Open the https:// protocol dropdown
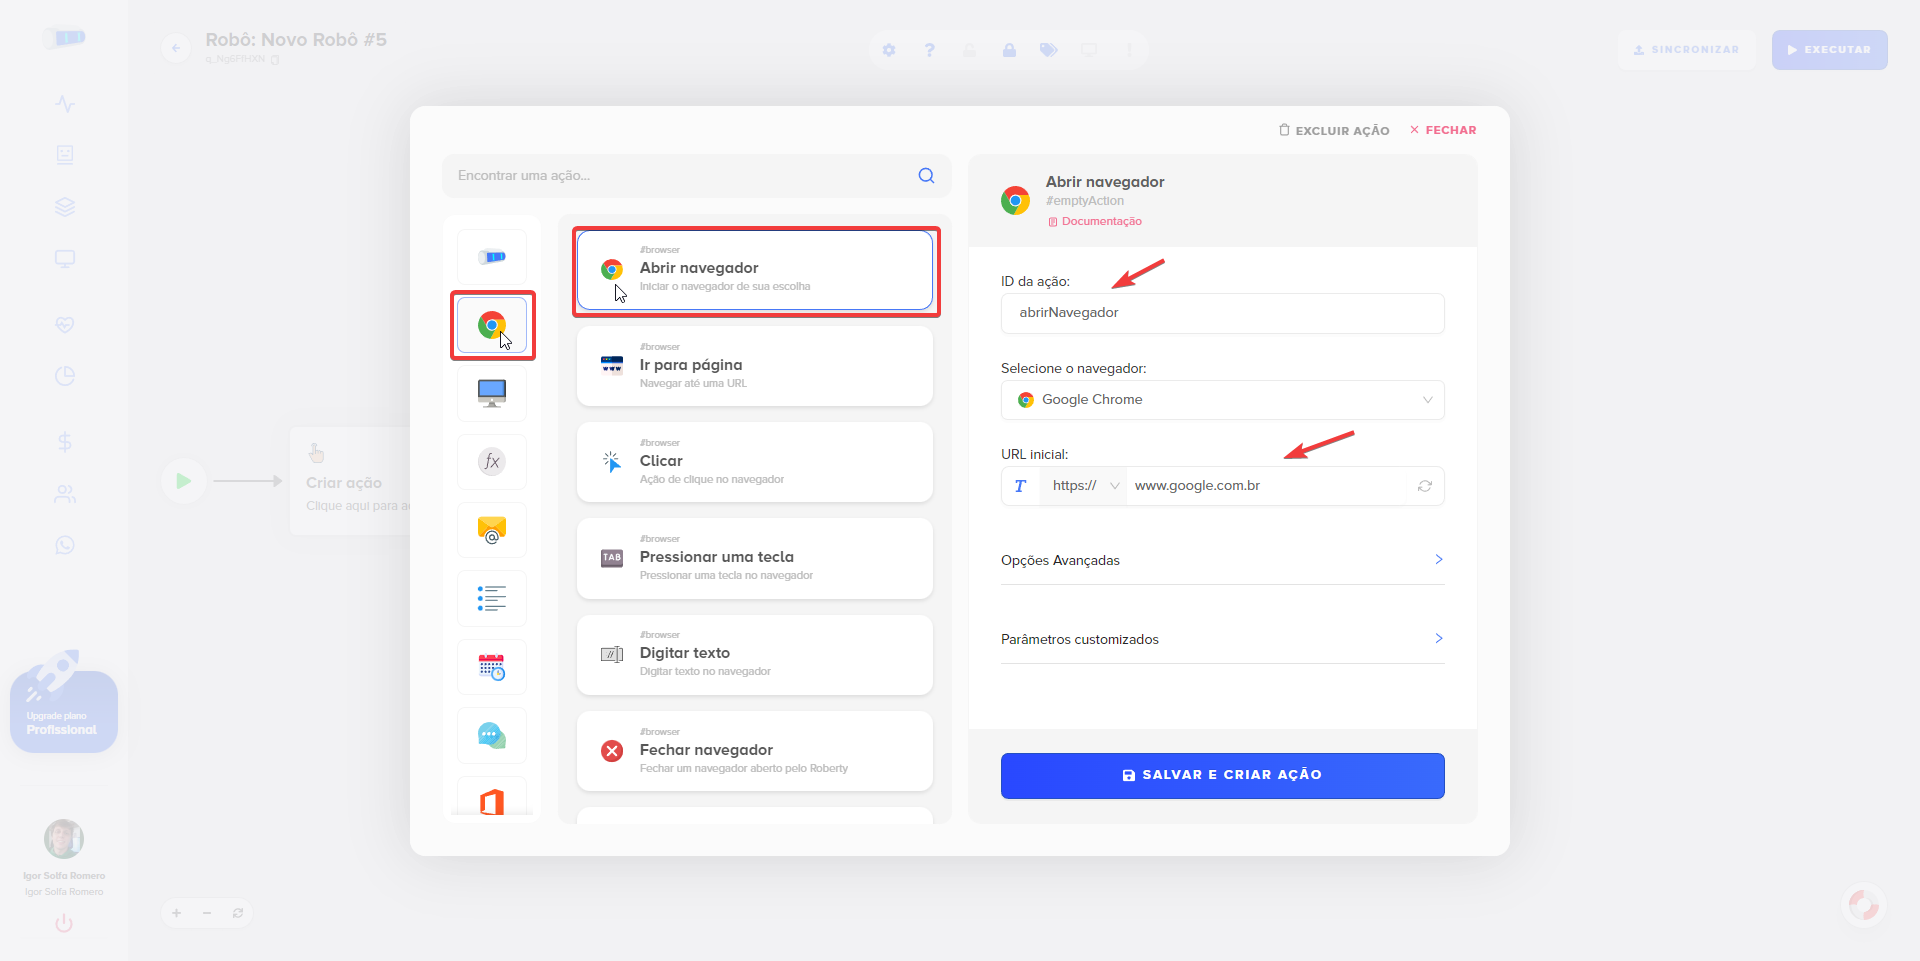 (1084, 486)
